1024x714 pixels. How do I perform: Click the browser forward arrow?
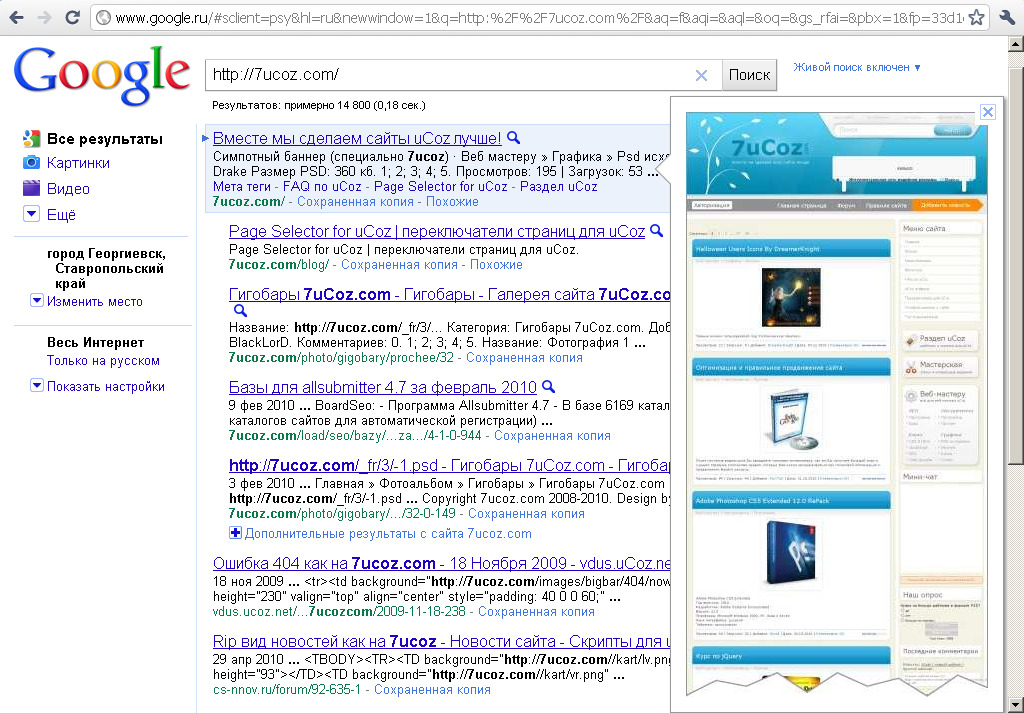[x=44, y=17]
